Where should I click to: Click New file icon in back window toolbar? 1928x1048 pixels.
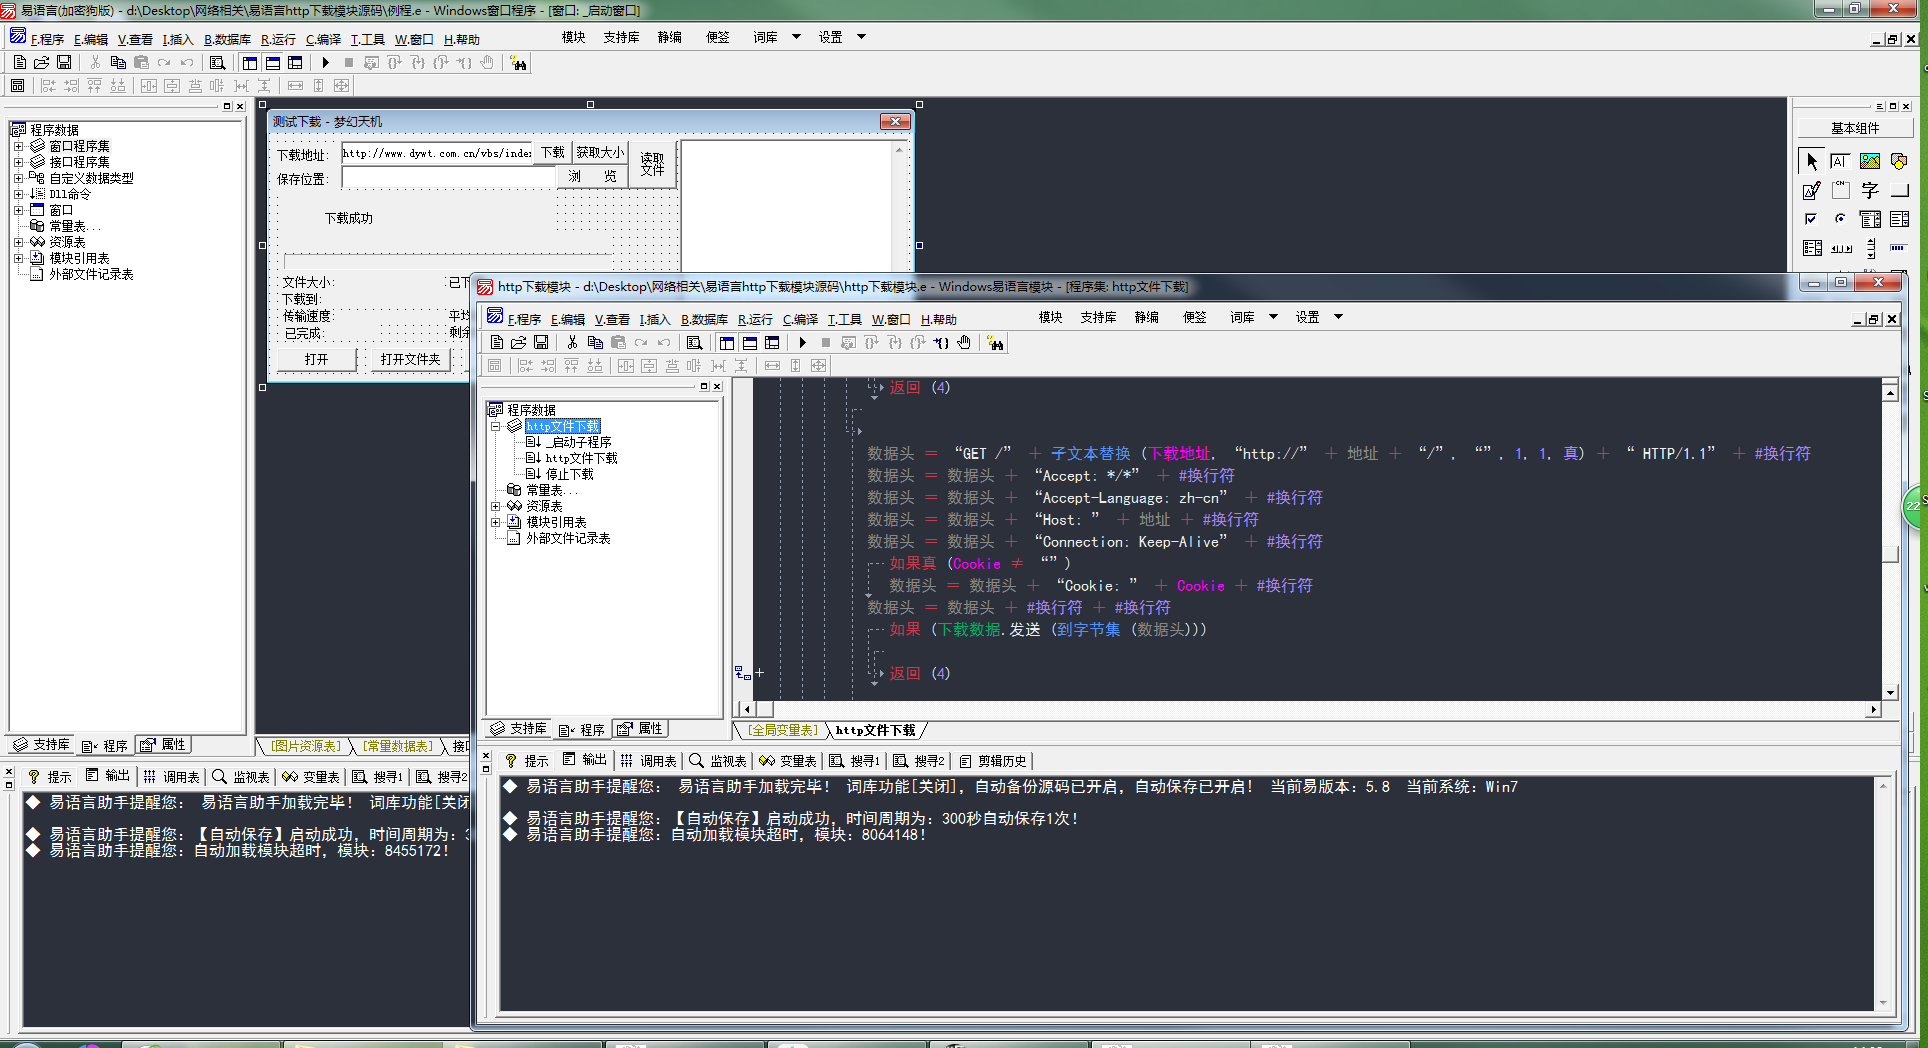pyautogui.click(x=19, y=62)
